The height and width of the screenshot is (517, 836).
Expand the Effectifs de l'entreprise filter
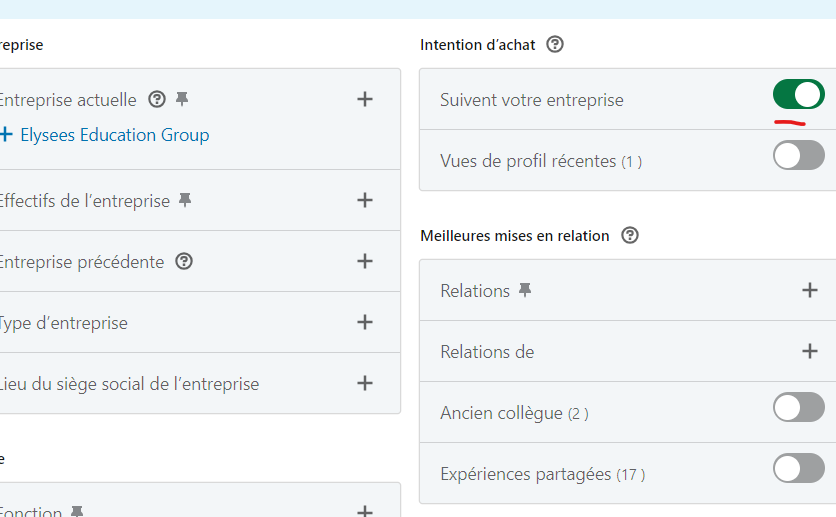coord(365,200)
